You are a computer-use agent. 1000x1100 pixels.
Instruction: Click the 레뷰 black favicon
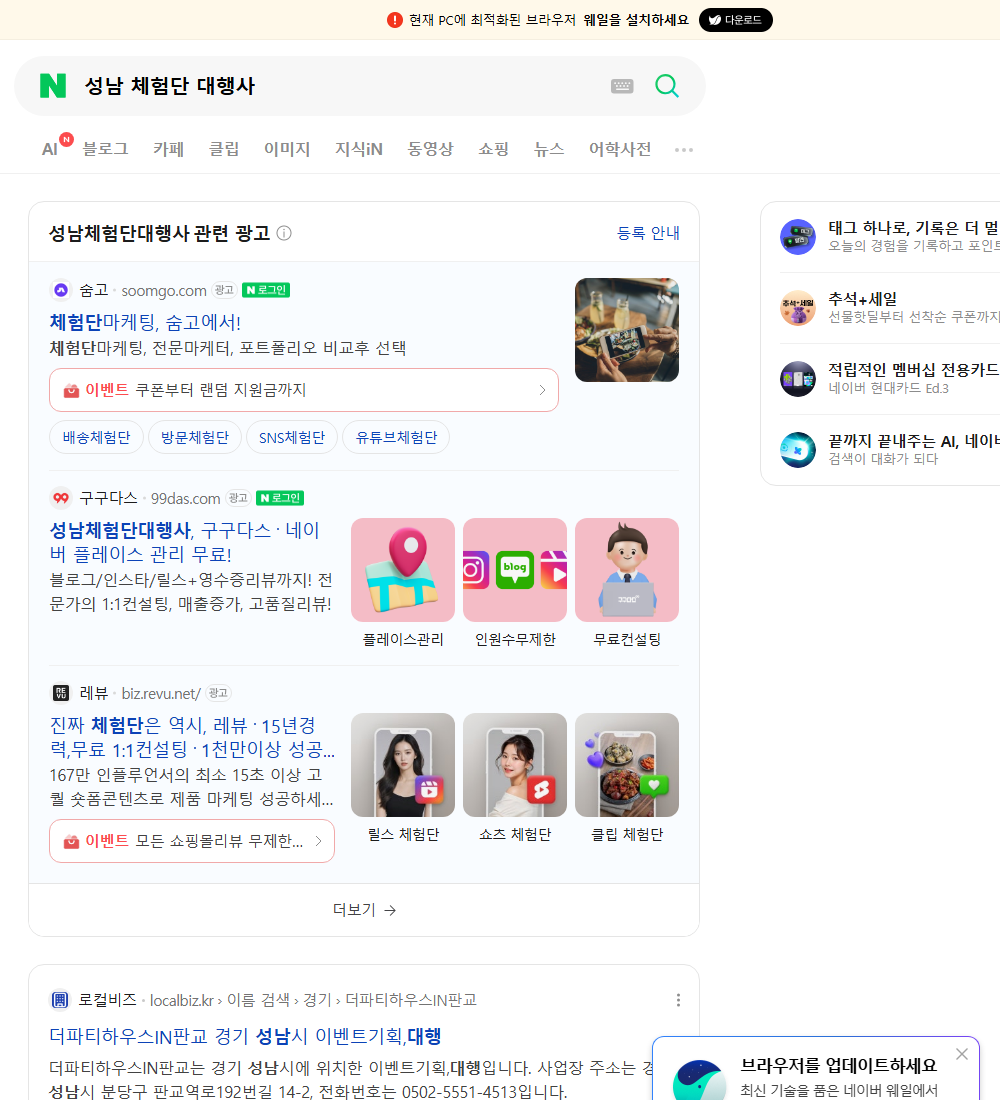tap(61, 693)
